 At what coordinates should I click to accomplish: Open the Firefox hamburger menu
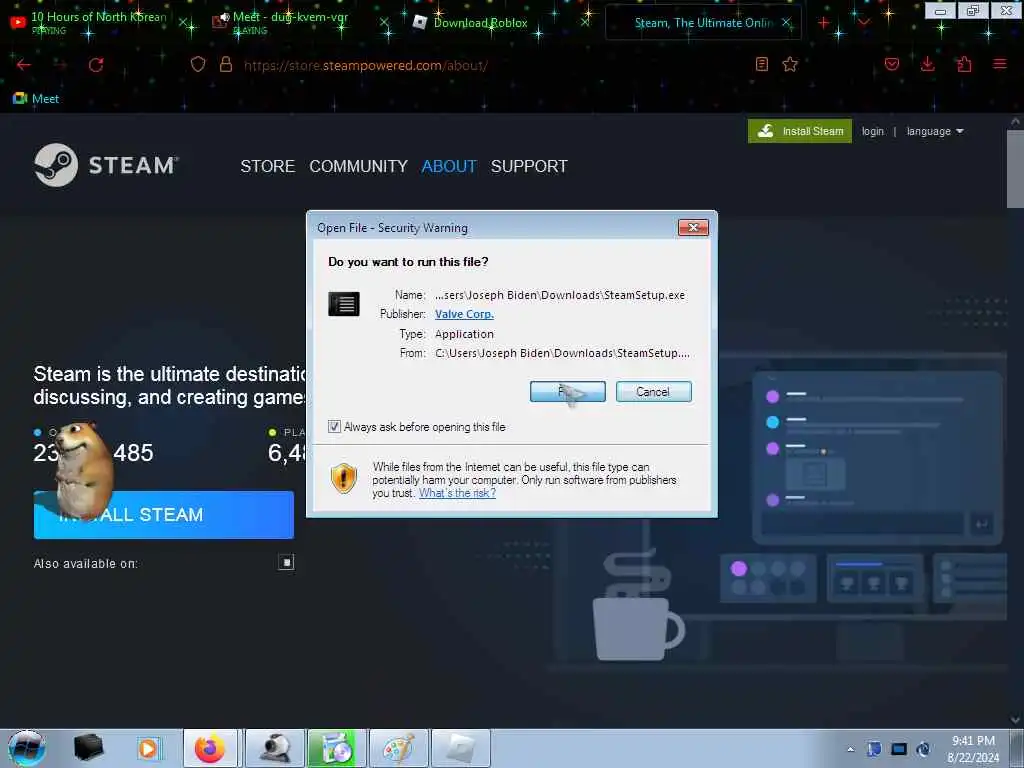pos(1000,64)
